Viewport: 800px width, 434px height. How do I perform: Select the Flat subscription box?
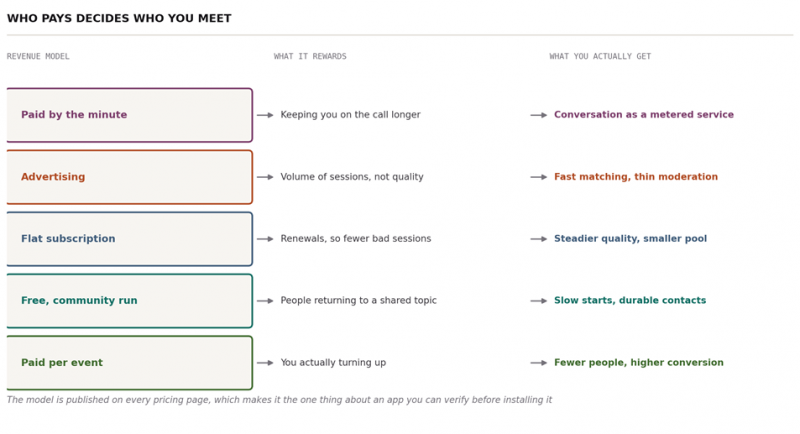[130, 239]
